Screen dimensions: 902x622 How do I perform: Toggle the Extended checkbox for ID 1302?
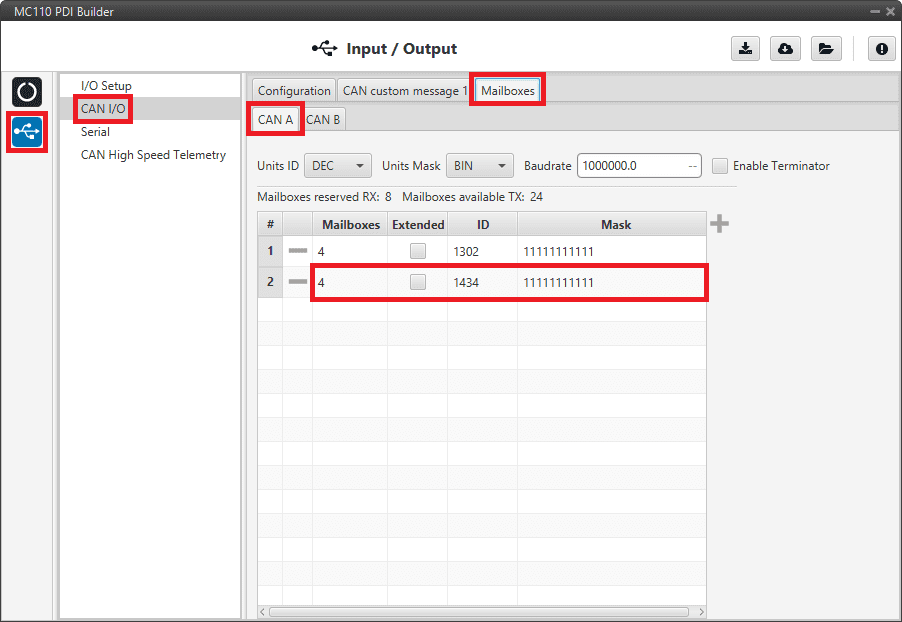417,251
